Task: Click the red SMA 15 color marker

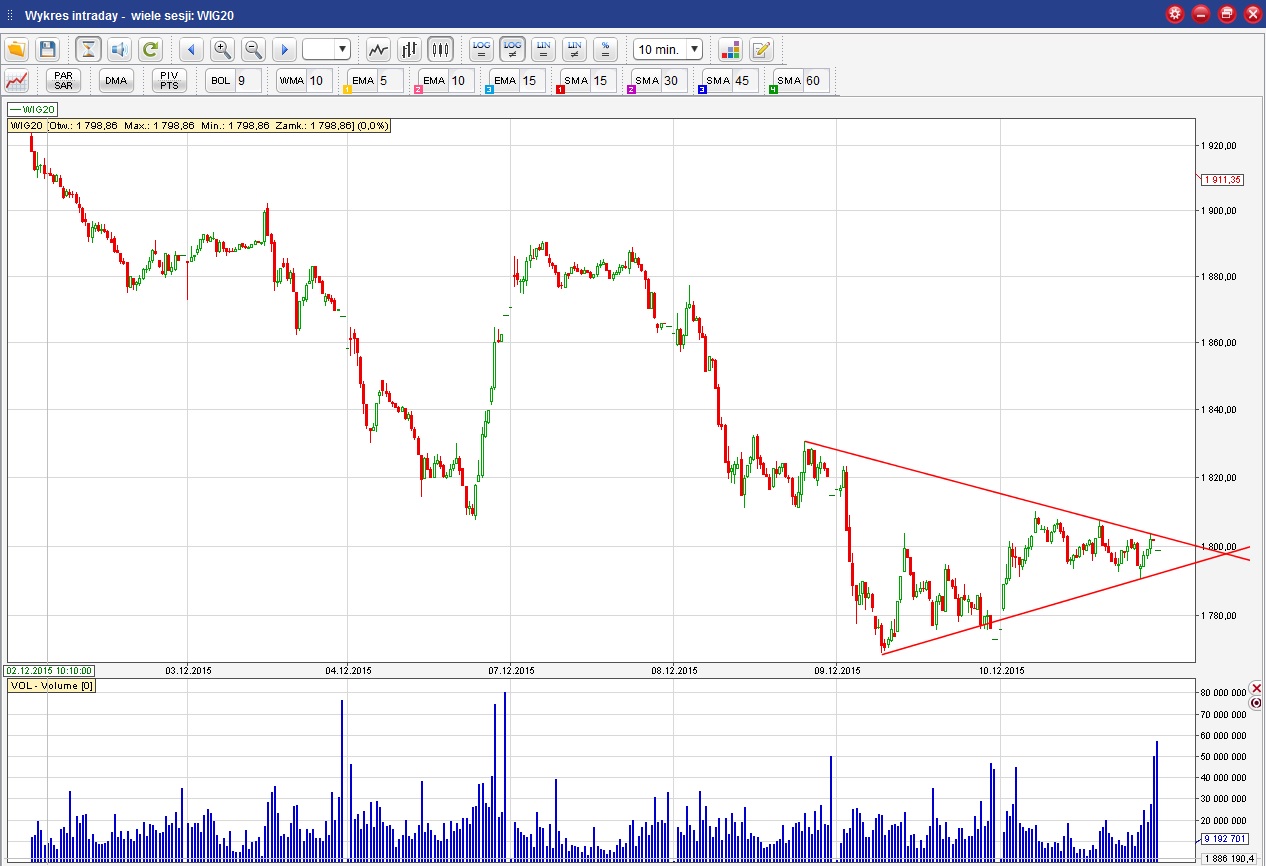Action: coord(561,90)
